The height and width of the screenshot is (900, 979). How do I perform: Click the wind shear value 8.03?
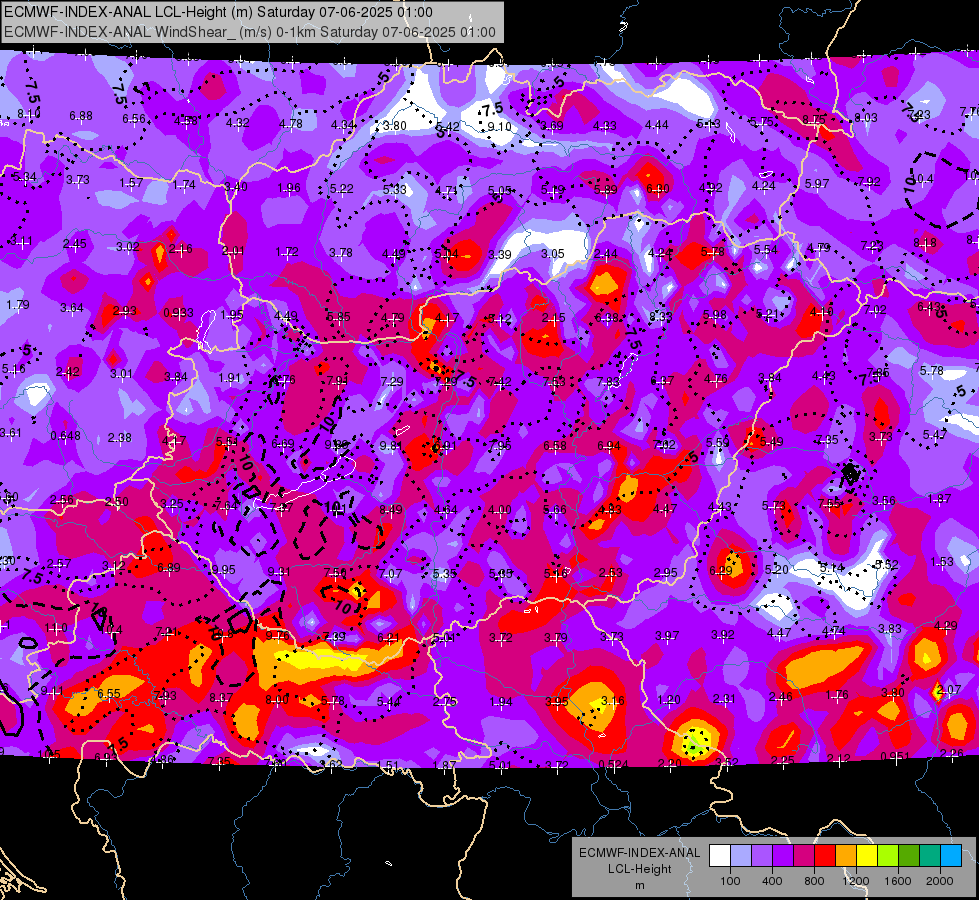[x=866, y=117]
